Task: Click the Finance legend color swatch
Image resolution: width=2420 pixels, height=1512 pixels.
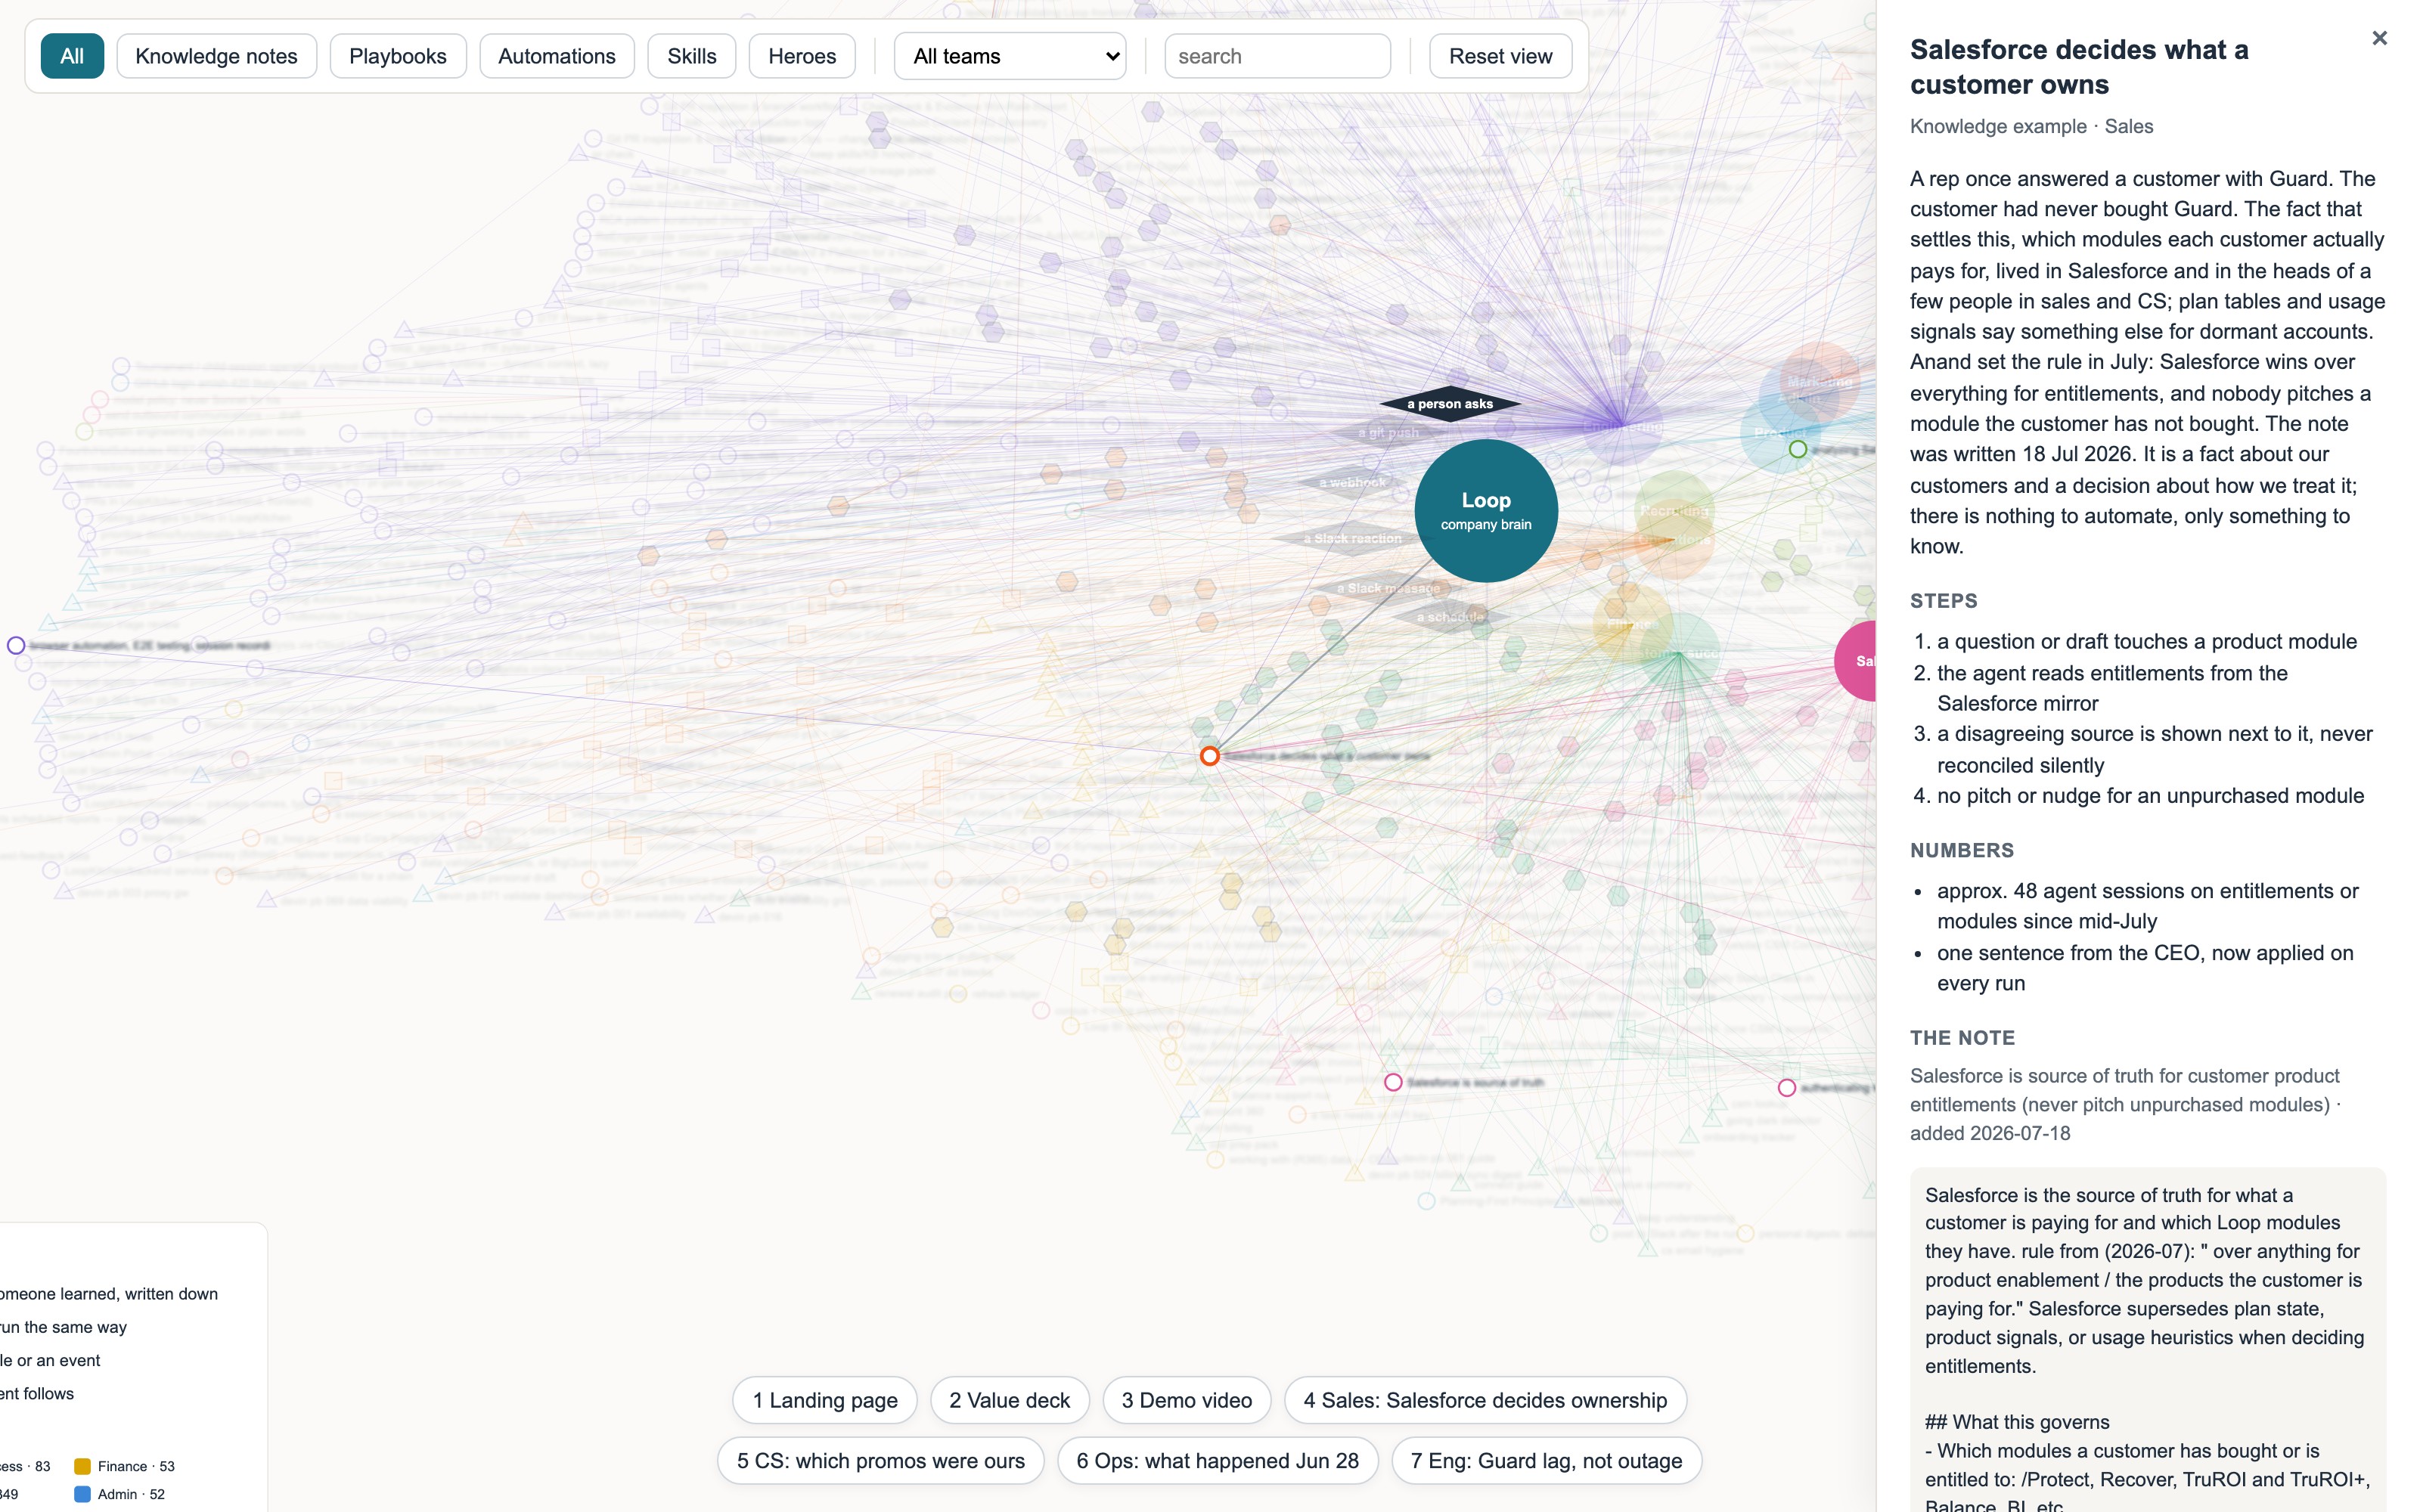Action: [x=83, y=1466]
